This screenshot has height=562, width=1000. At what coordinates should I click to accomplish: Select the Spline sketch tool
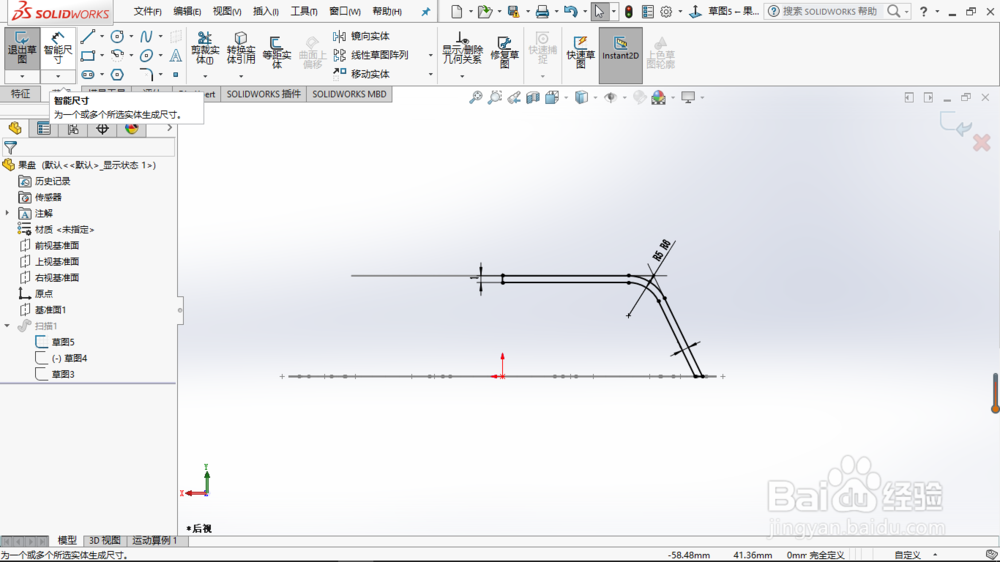click(146, 36)
